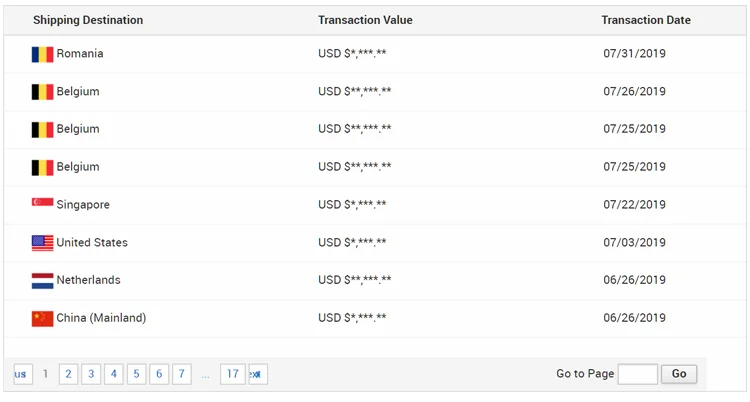Viewport: 750px width, 402px height.
Task: Open page 4 of results
Action: tap(114, 374)
